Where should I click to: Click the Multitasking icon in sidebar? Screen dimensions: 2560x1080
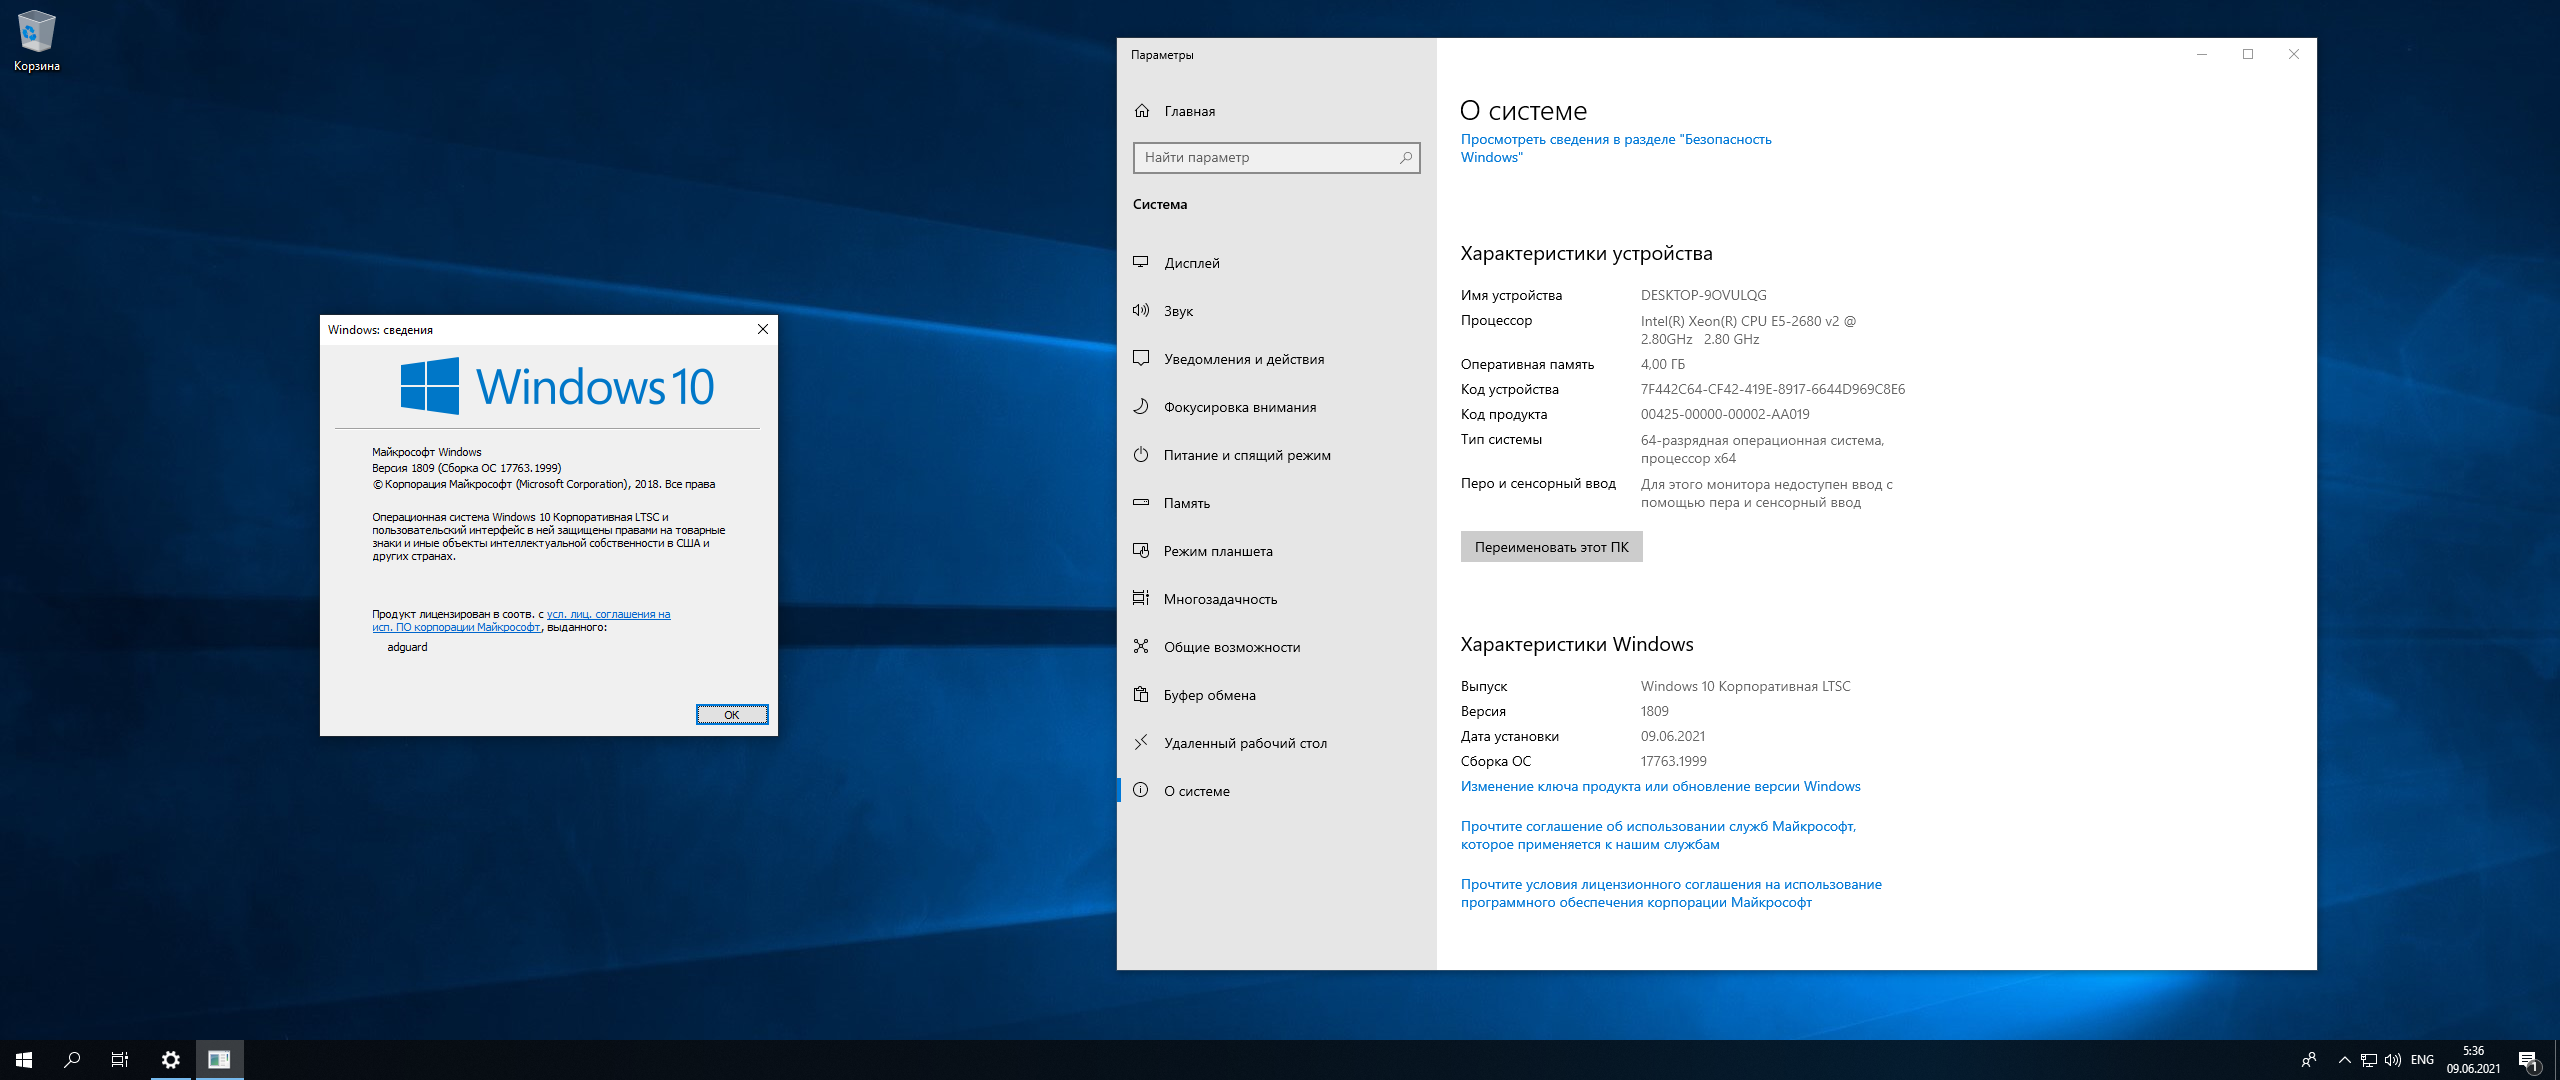pos(1141,598)
